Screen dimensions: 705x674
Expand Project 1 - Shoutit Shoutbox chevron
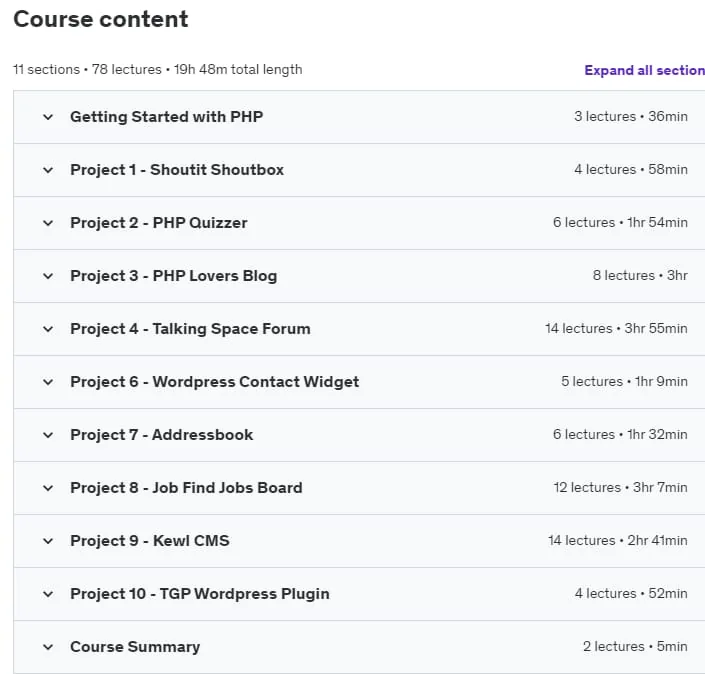48,170
